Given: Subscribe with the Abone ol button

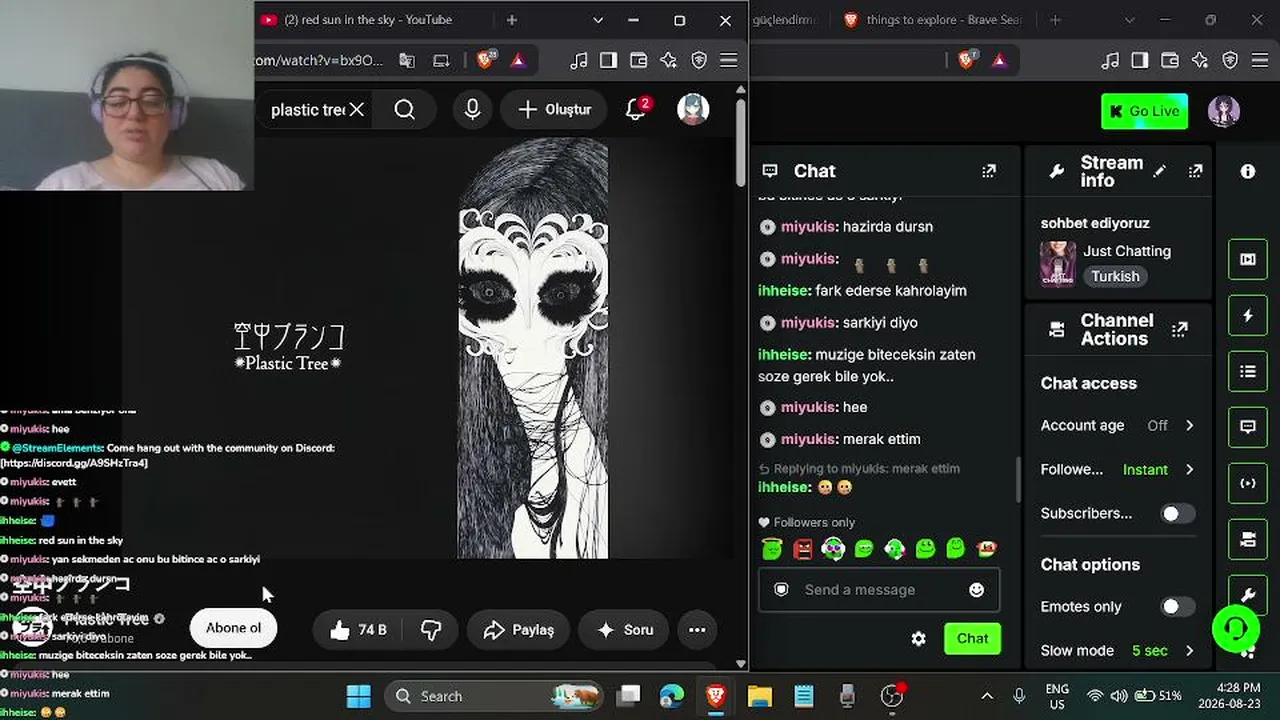Looking at the screenshot, I should pos(233,628).
